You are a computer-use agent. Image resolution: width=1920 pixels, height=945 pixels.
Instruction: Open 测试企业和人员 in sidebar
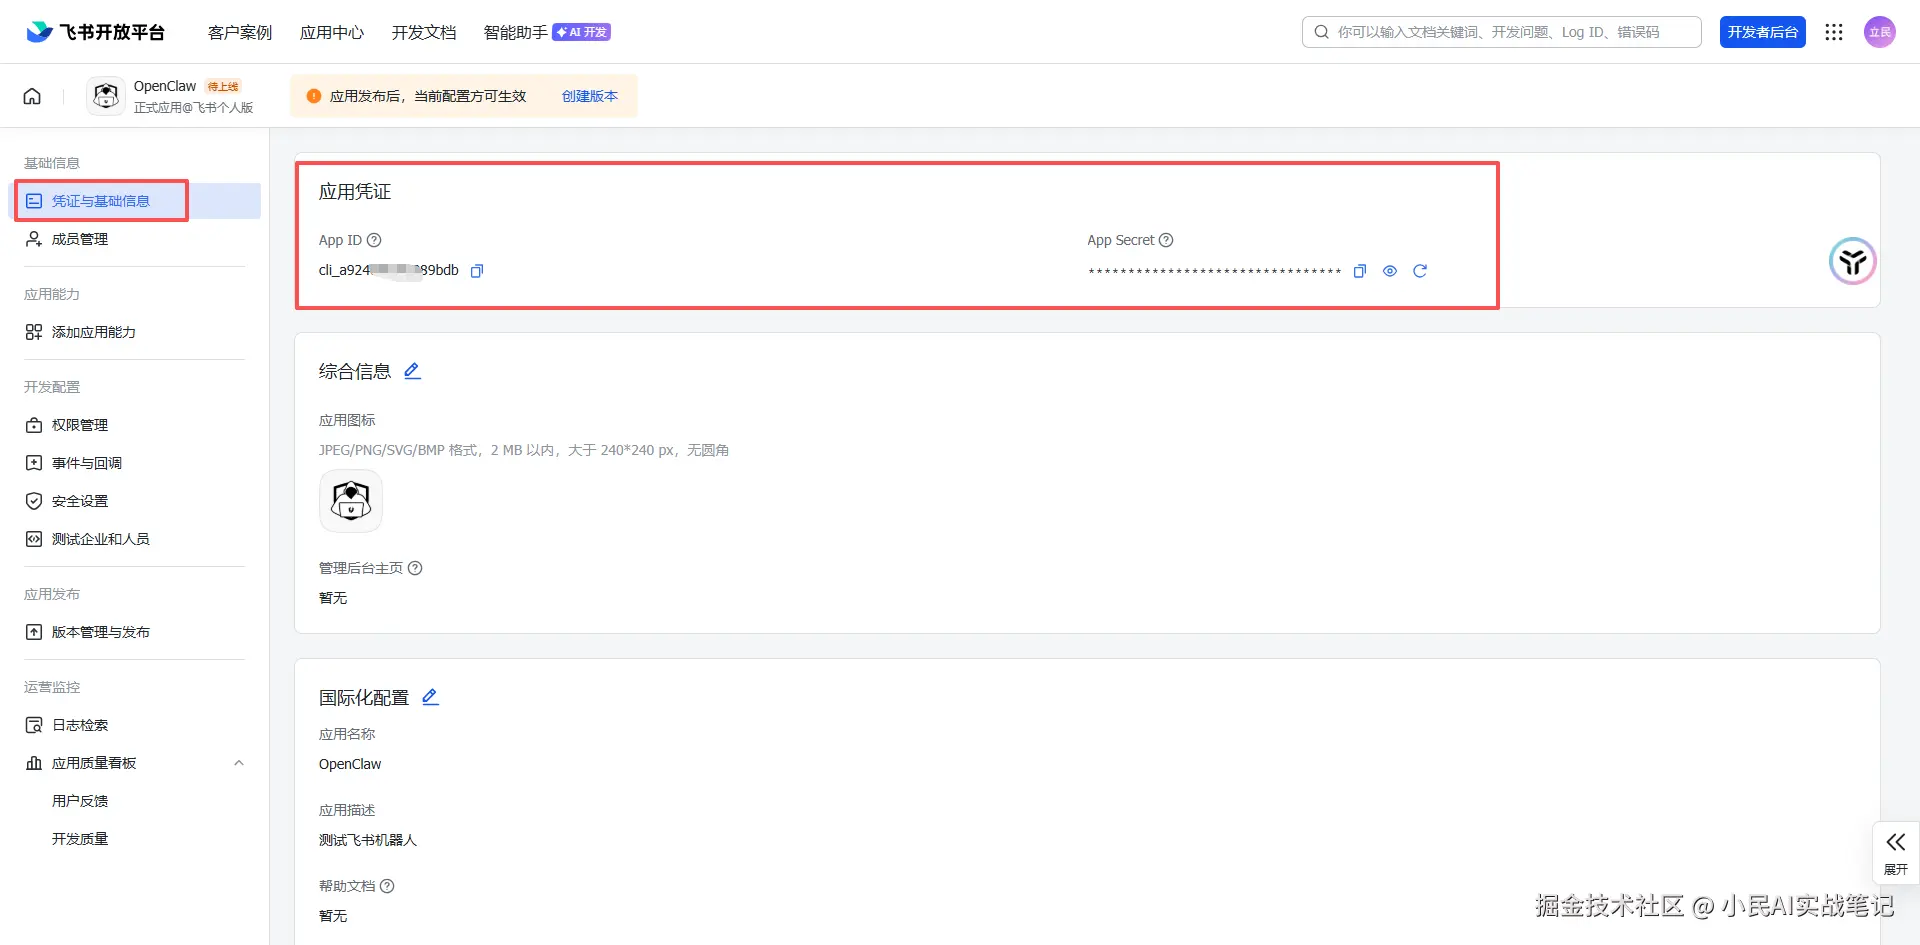(135, 539)
